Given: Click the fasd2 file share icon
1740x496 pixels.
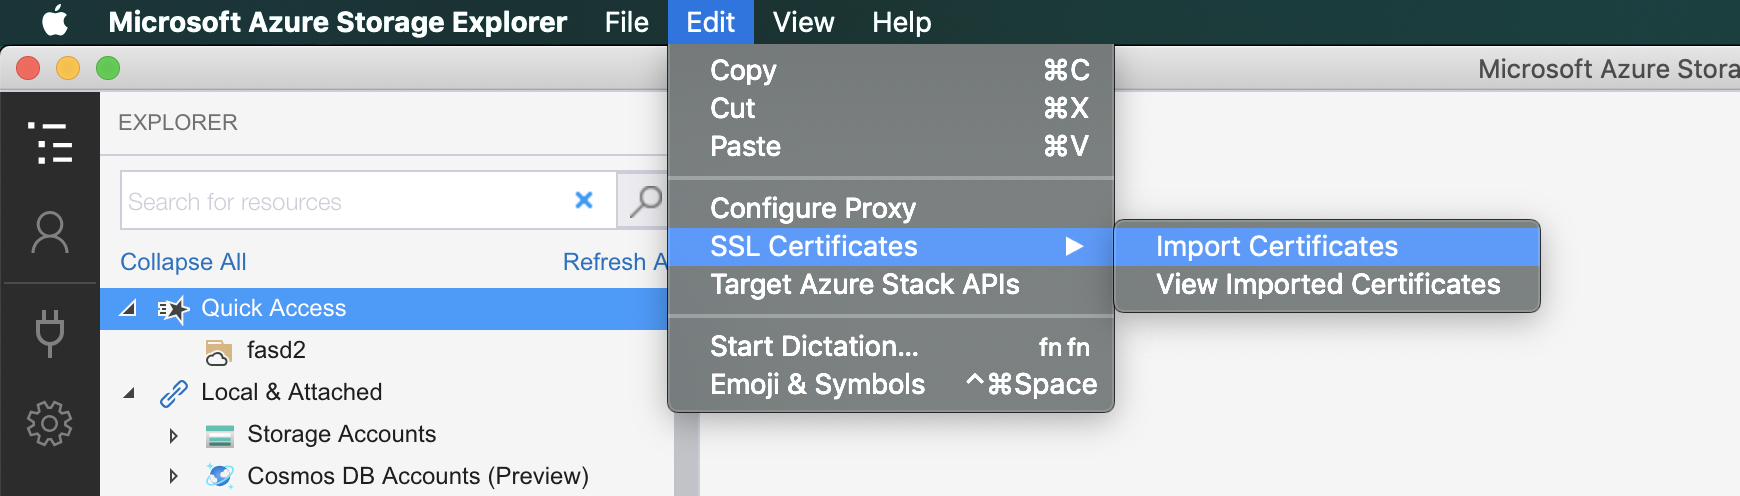Looking at the screenshot, I should [x=218, y=351].
